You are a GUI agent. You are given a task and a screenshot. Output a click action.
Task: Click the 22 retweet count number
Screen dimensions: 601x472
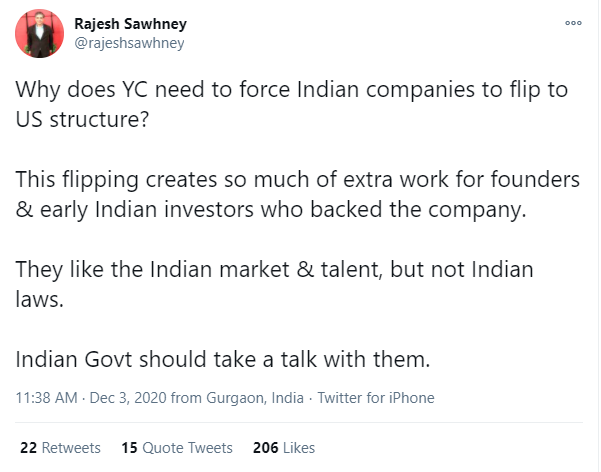[28, 447]
